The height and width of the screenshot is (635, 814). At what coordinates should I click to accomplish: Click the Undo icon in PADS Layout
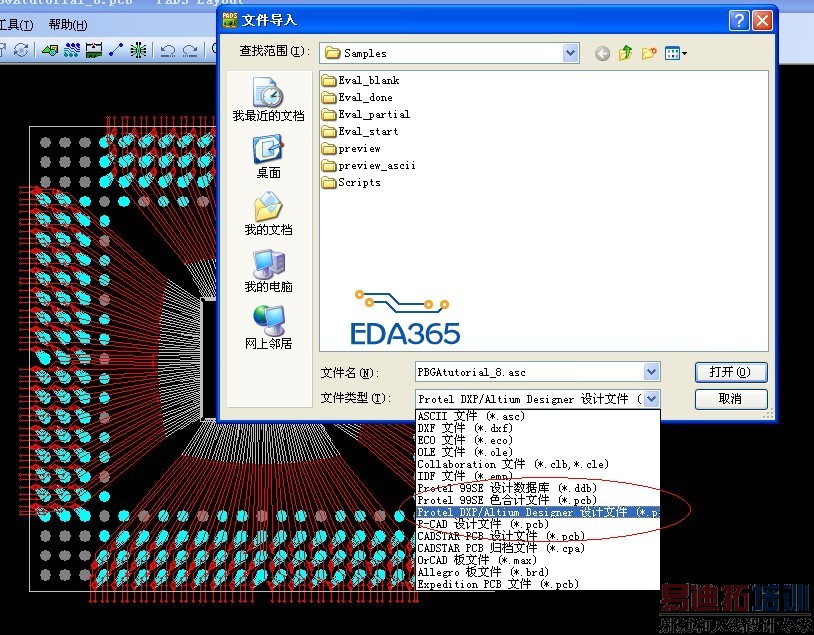point(168,51)
